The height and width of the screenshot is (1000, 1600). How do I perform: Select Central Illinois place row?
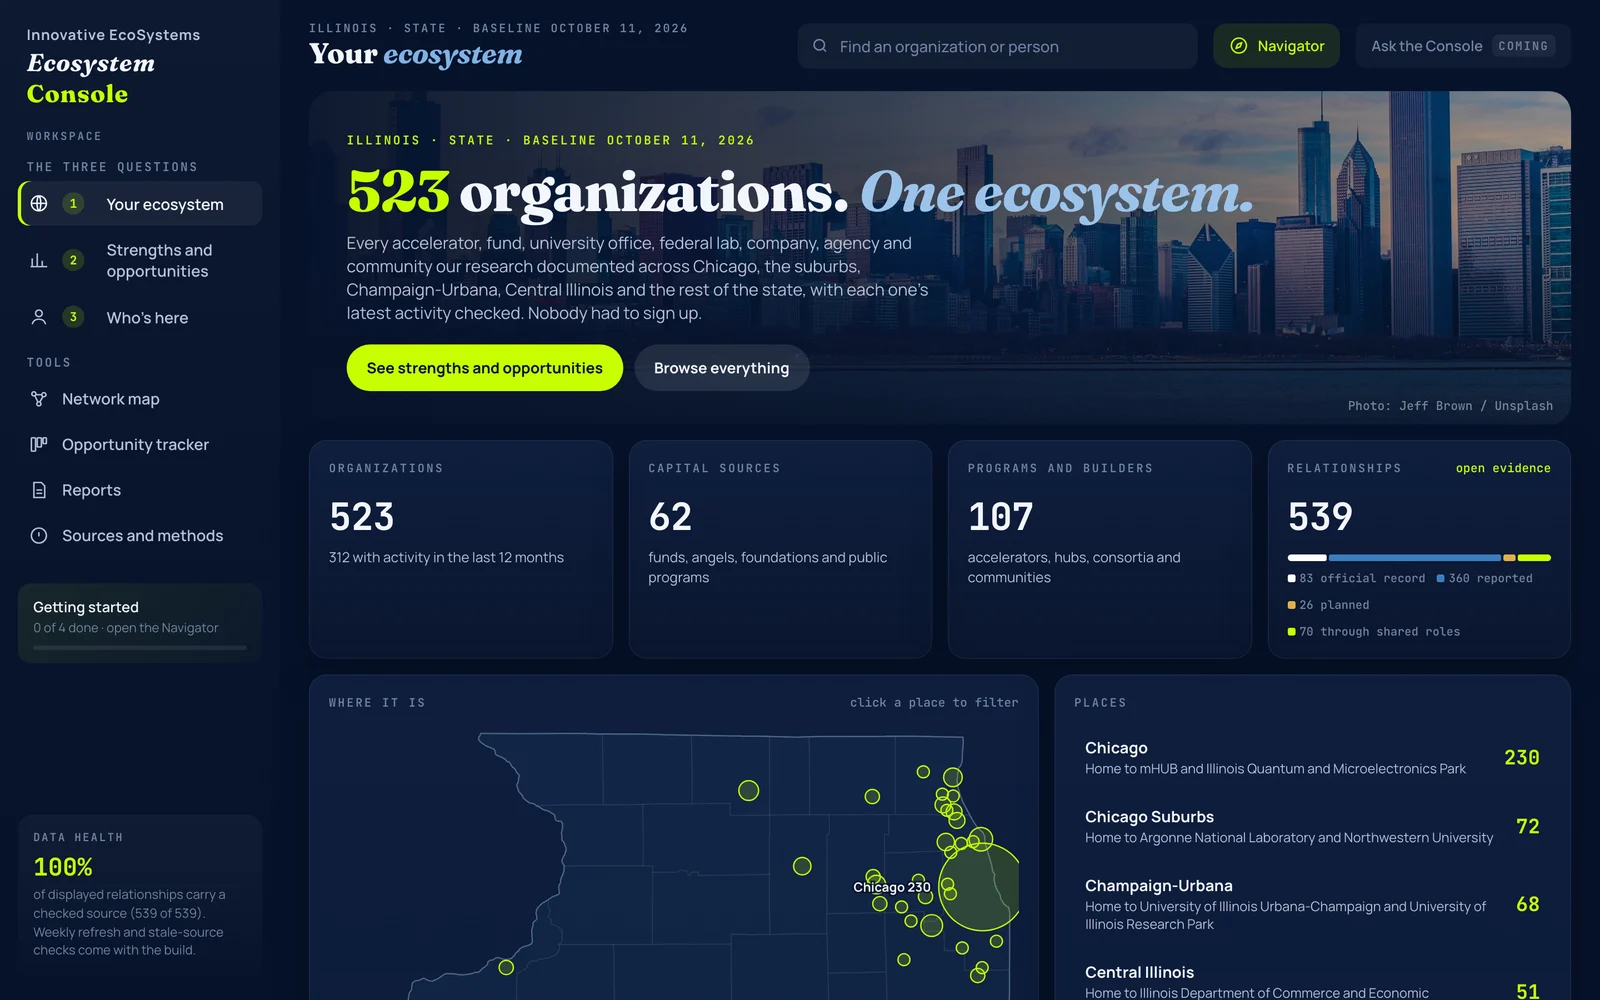(1313, 982)
